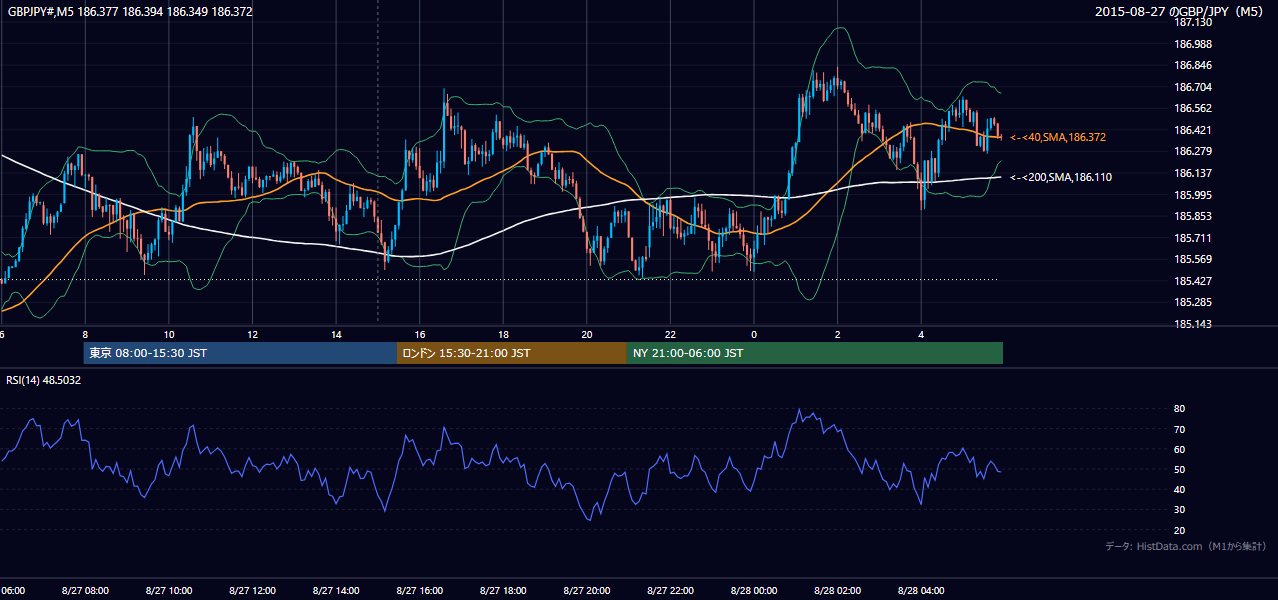Click hour label 16 under the price chart
Screen dimensions: 1278x600
[x=421, y=334]
